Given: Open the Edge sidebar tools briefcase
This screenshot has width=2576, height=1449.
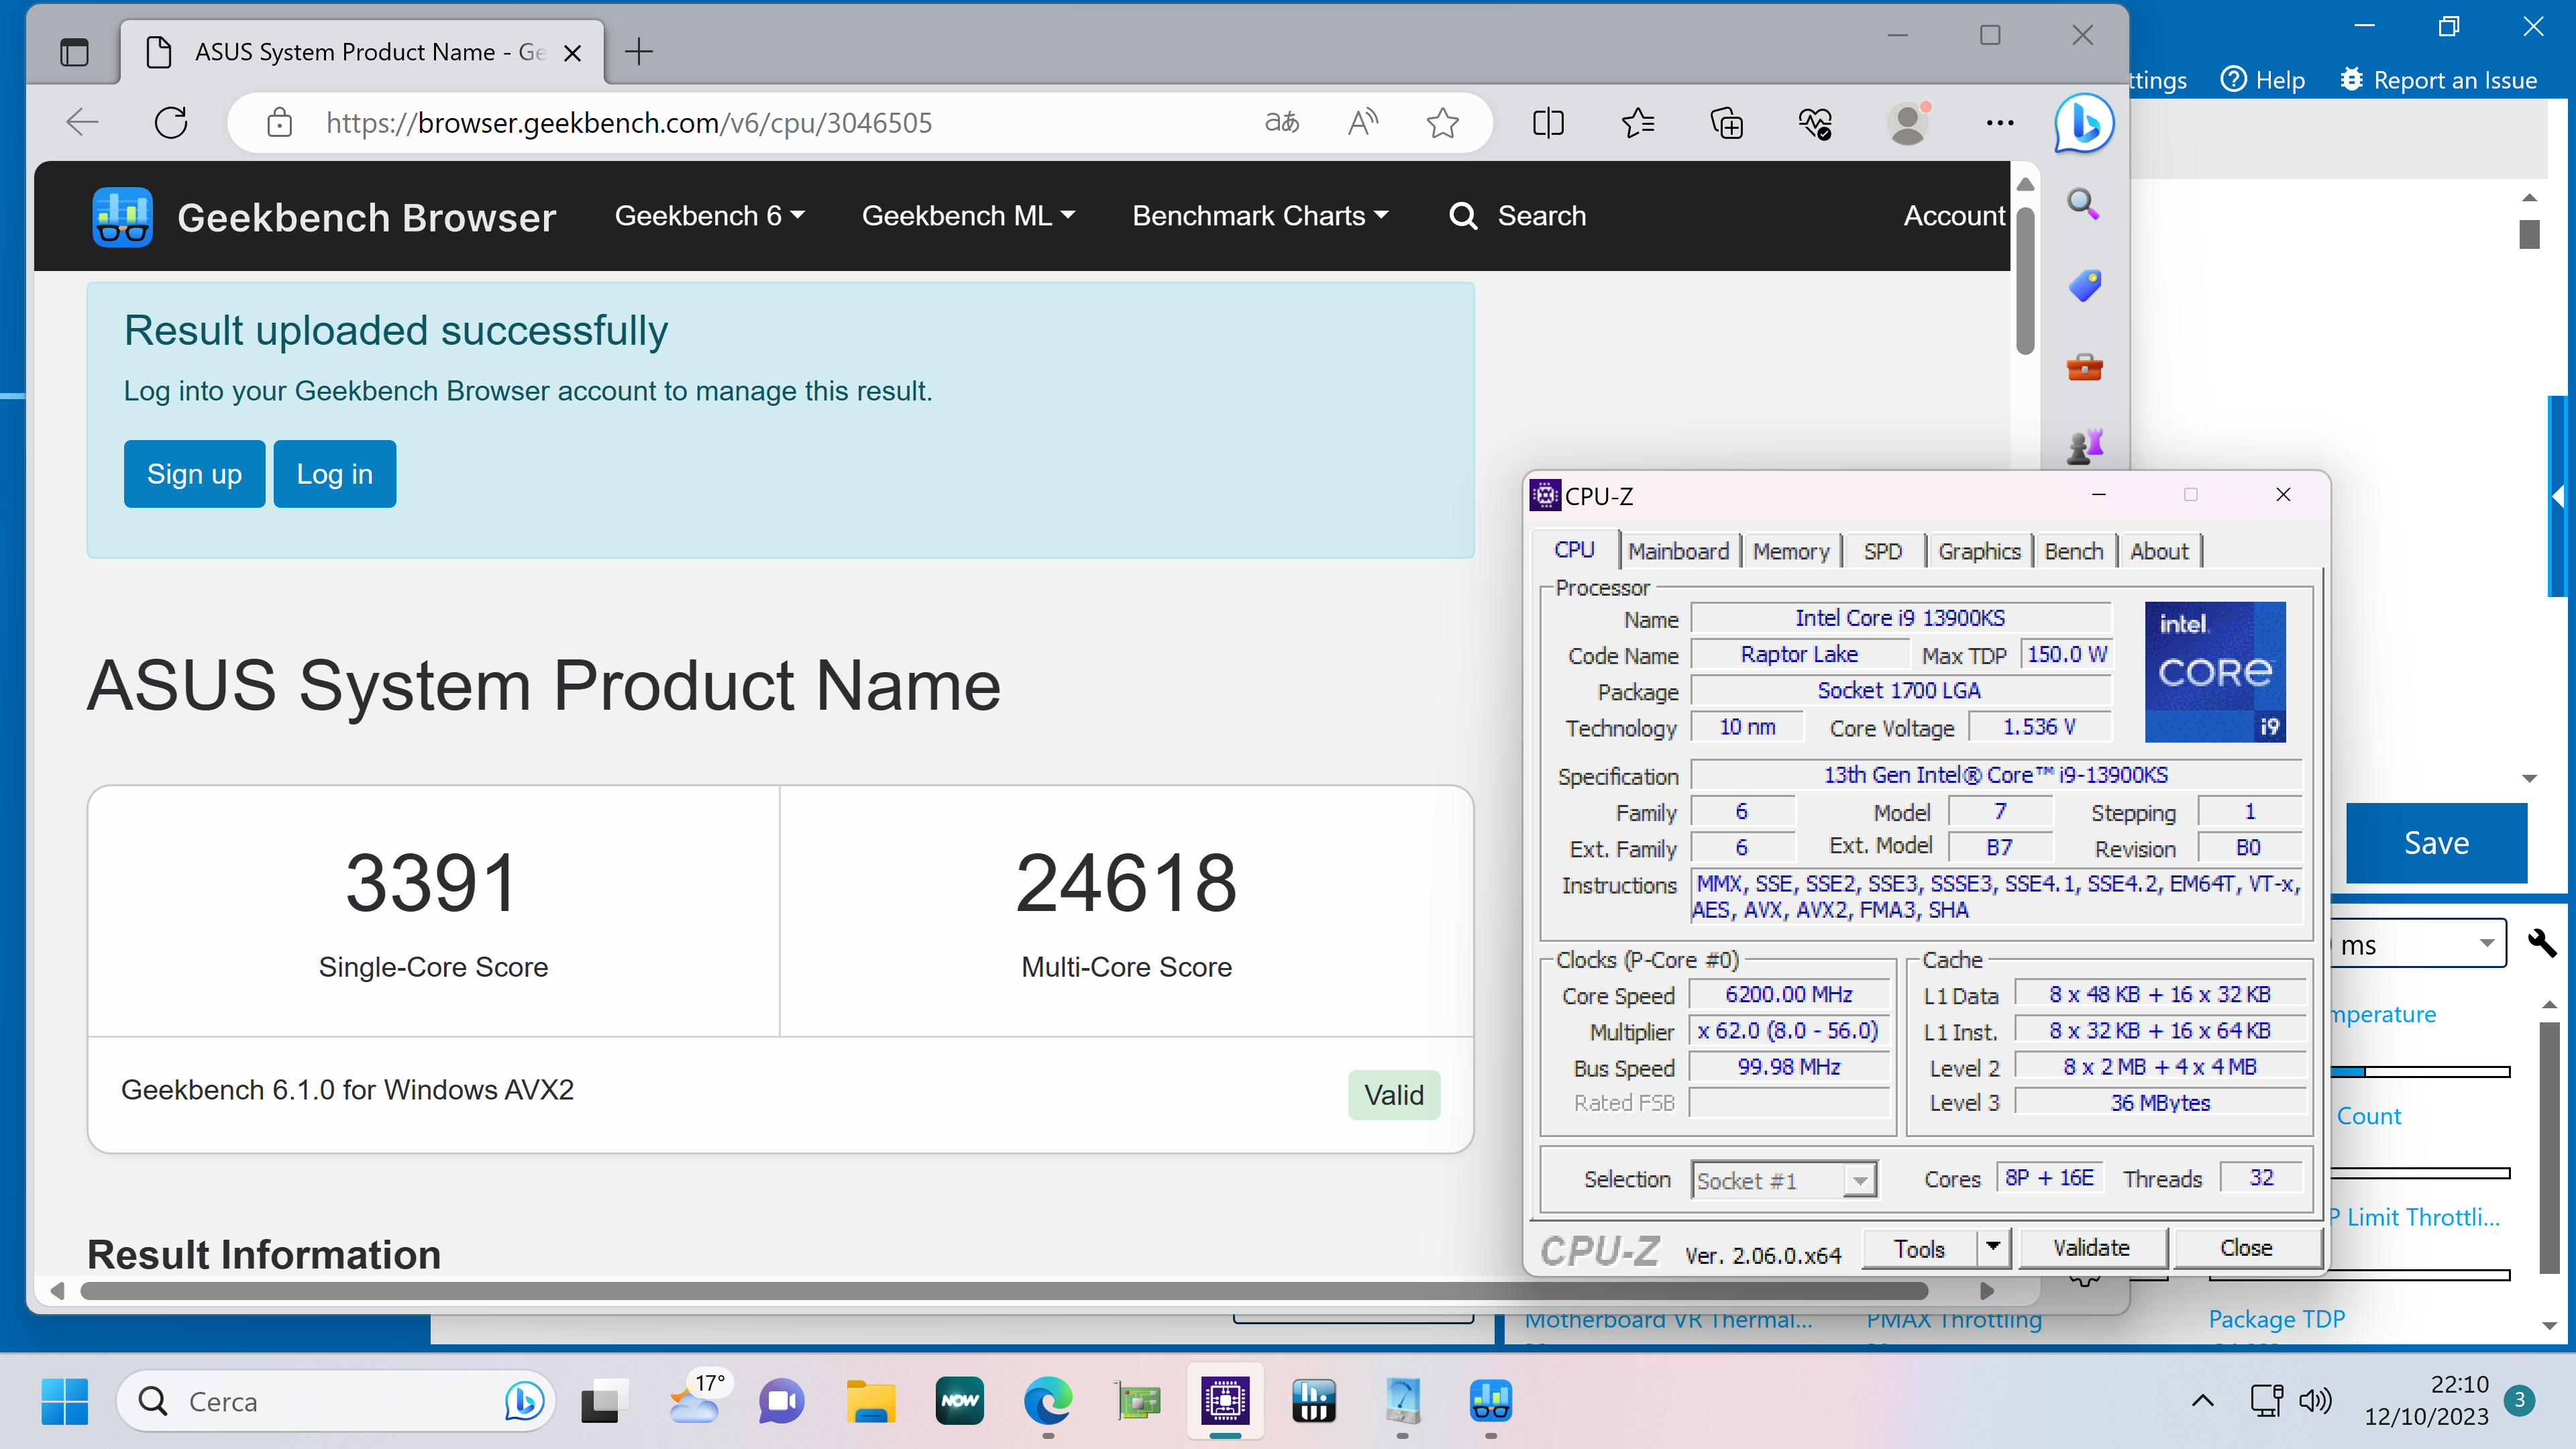Looking at the screenshot, I should click(x=2084, y=367).
